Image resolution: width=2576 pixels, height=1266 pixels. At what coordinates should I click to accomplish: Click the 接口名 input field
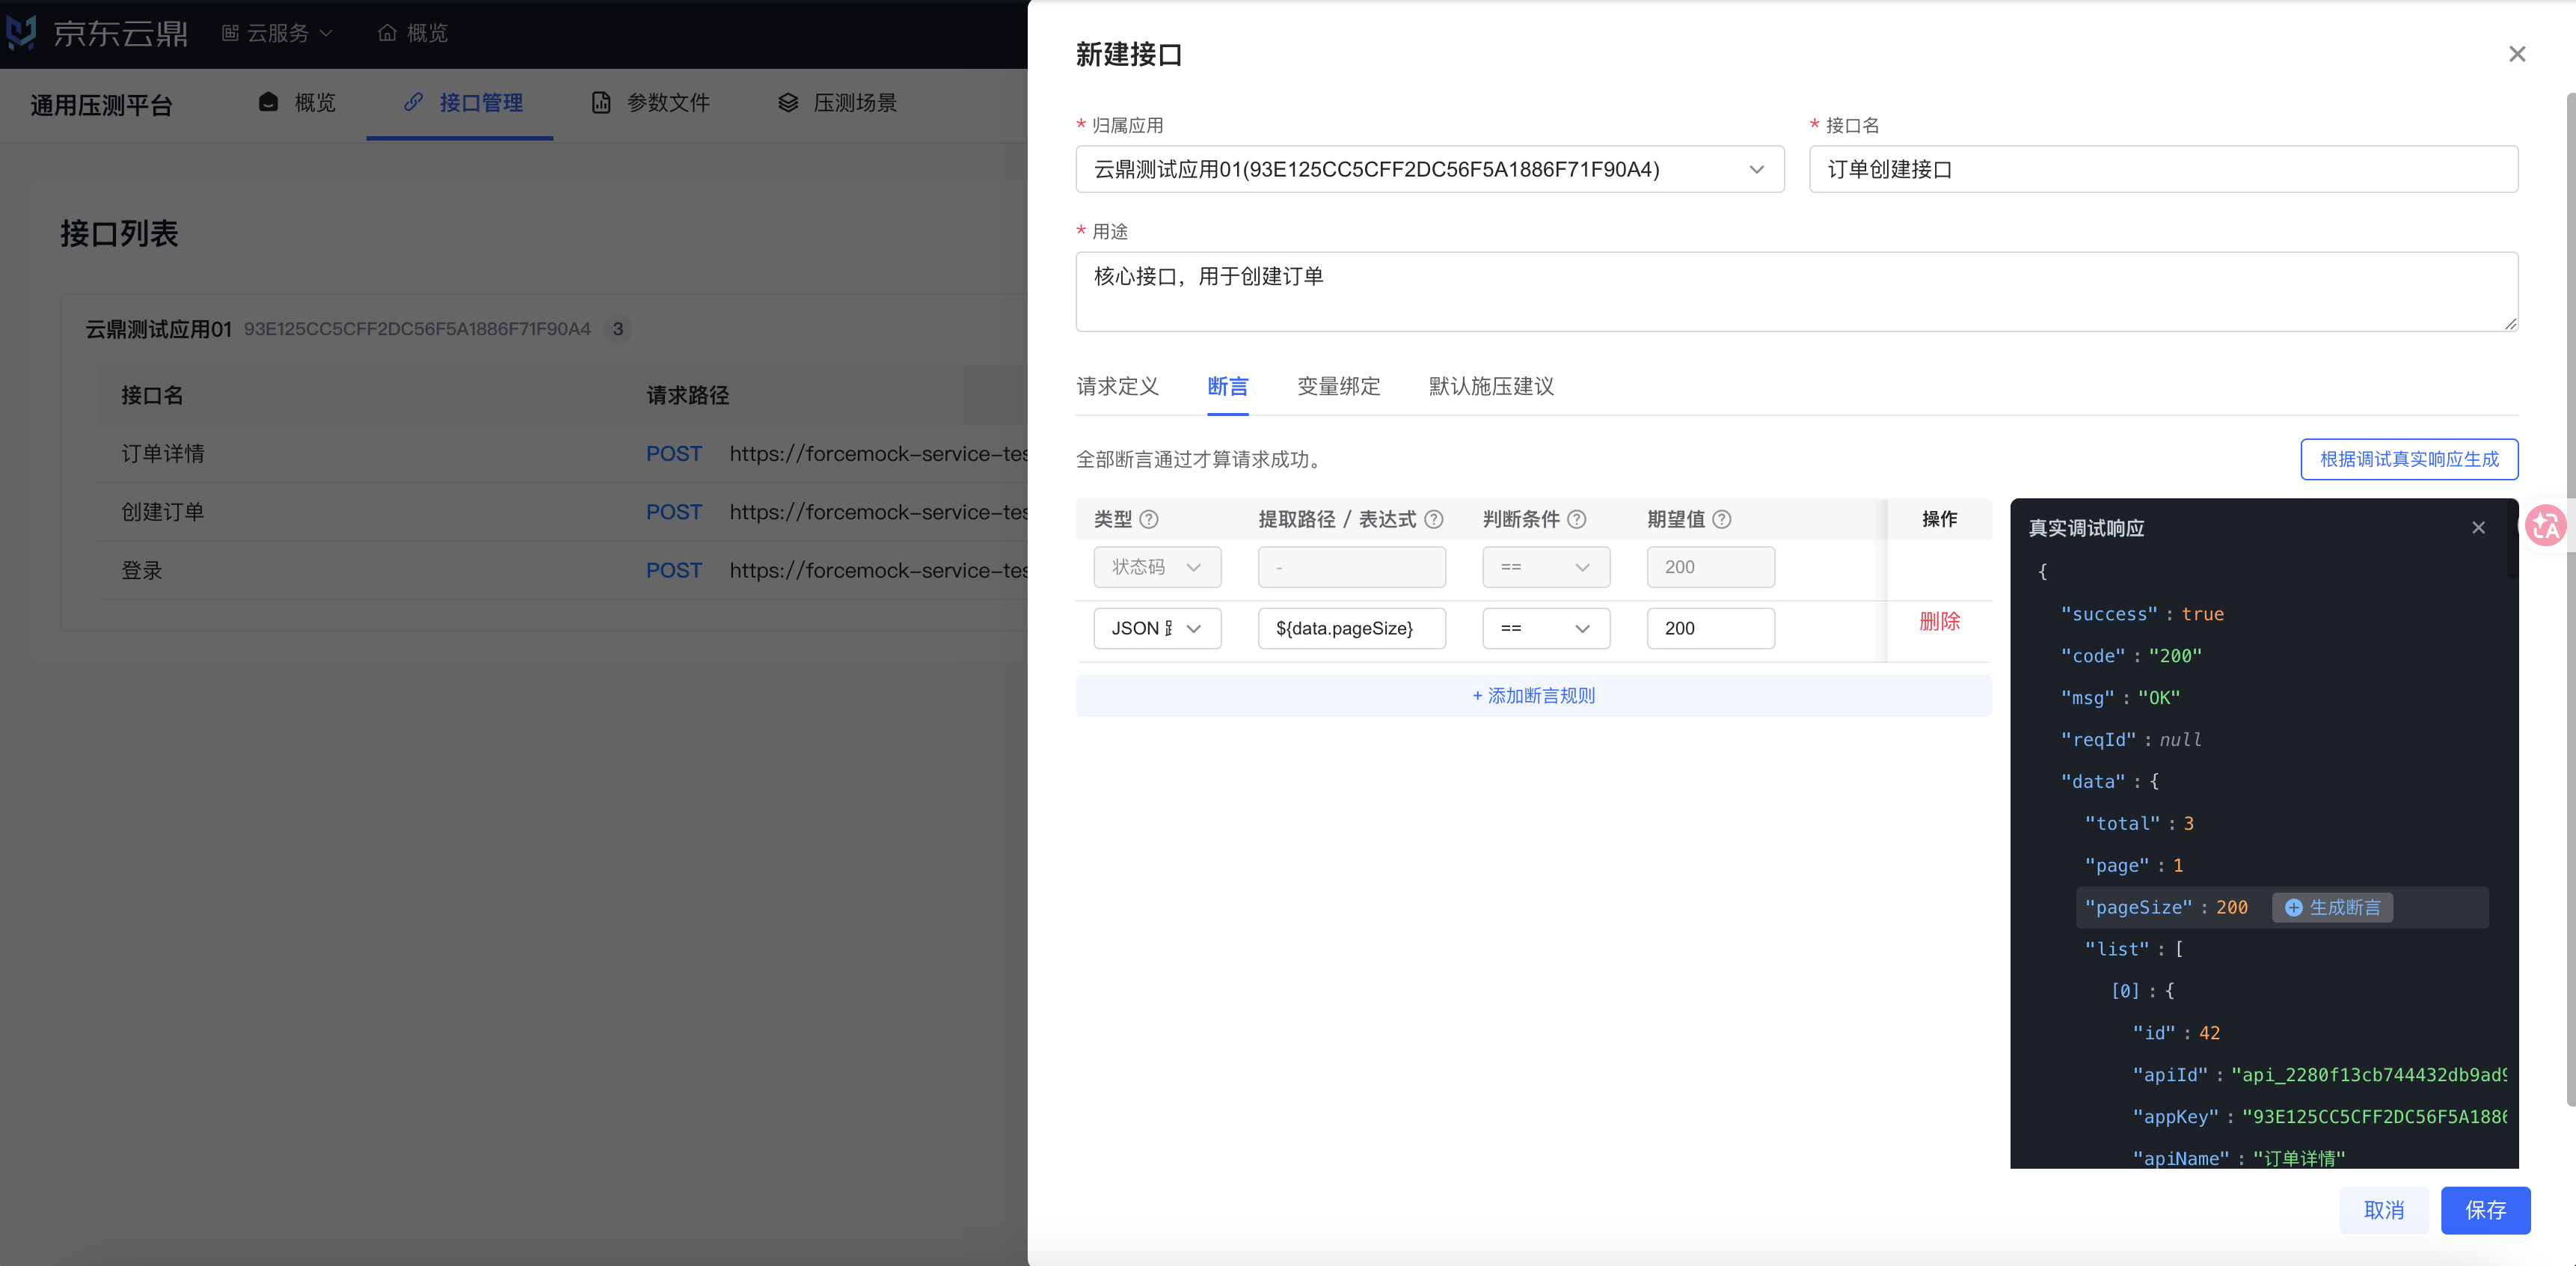[x=2163, y=169]
